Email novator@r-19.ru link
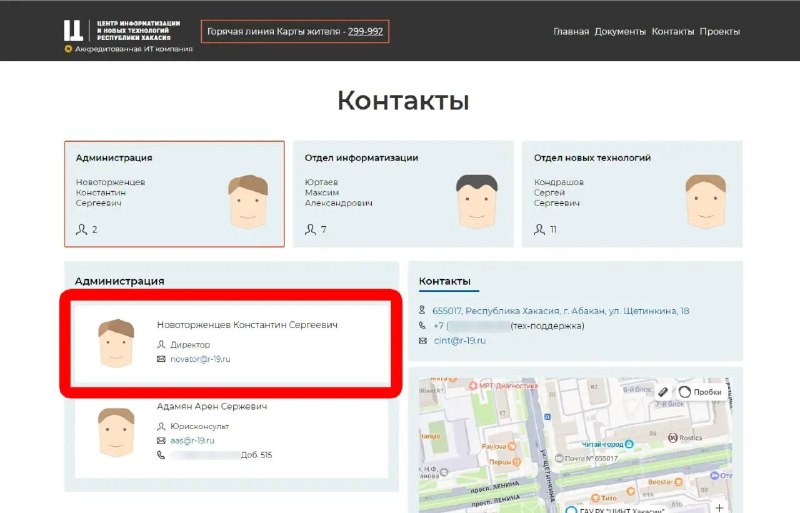The image size is (800, 513). 200,359
